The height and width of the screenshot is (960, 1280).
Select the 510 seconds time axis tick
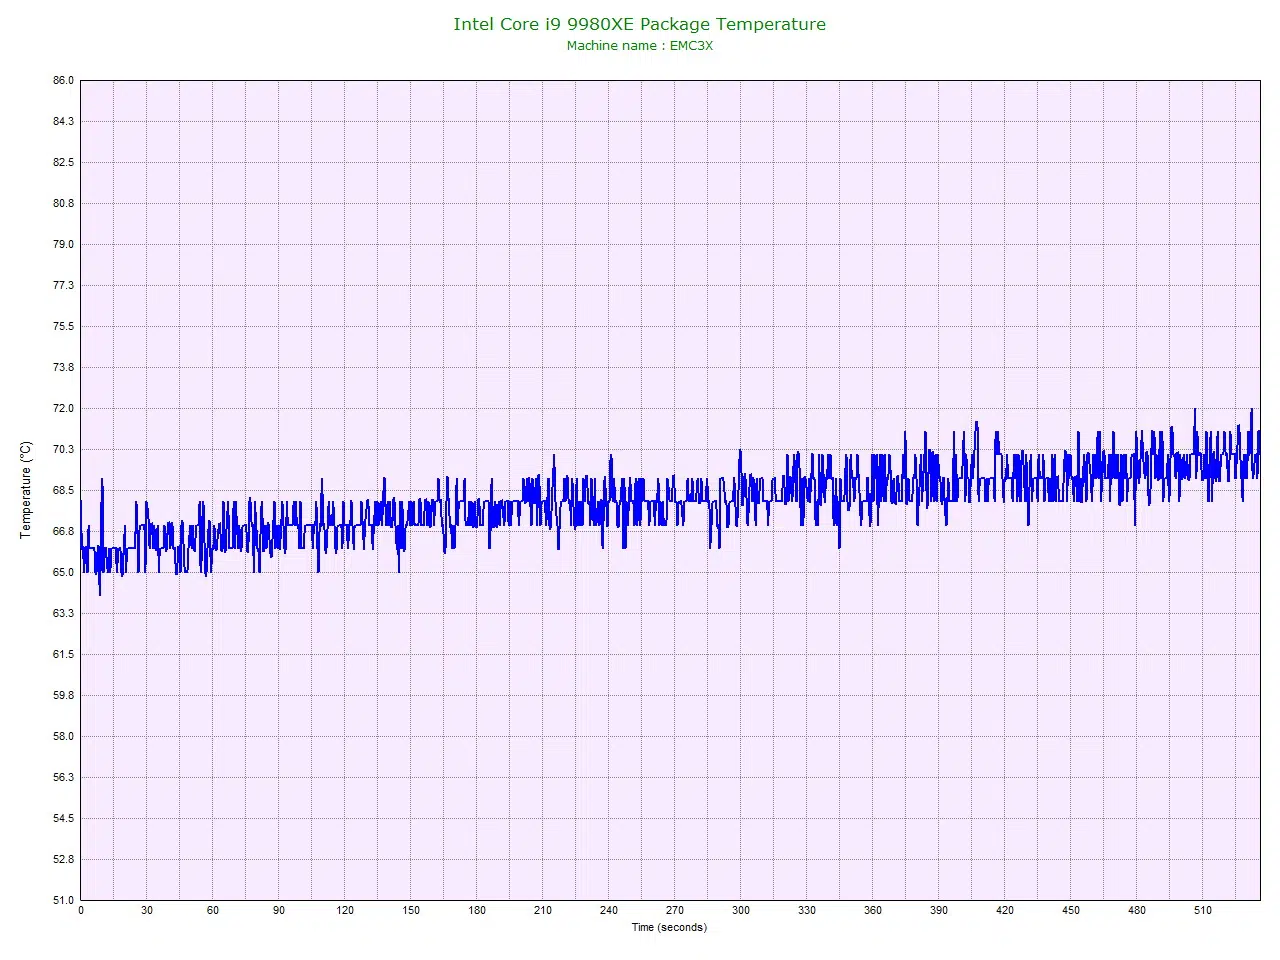pos(1202,911)
